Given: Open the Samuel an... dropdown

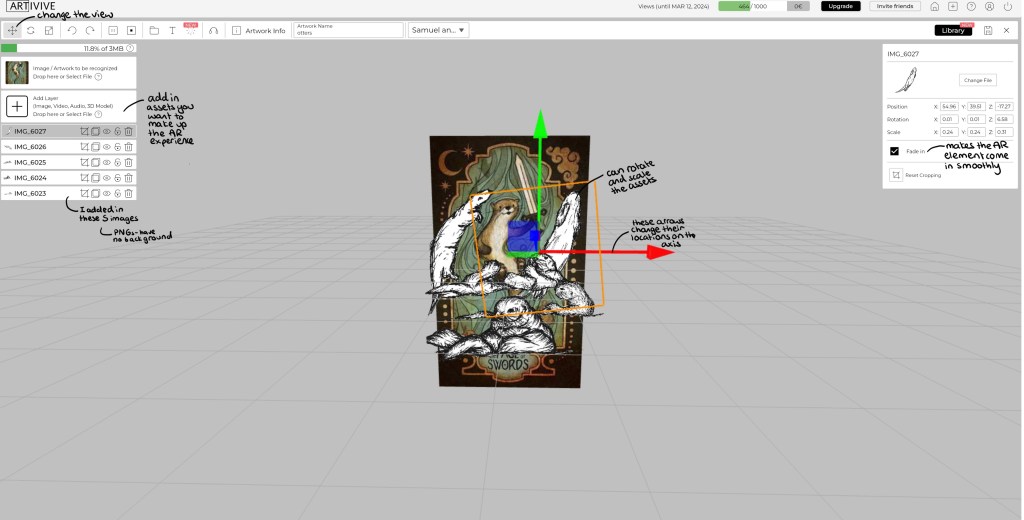Looking at the screenshot, I should 438,31.
